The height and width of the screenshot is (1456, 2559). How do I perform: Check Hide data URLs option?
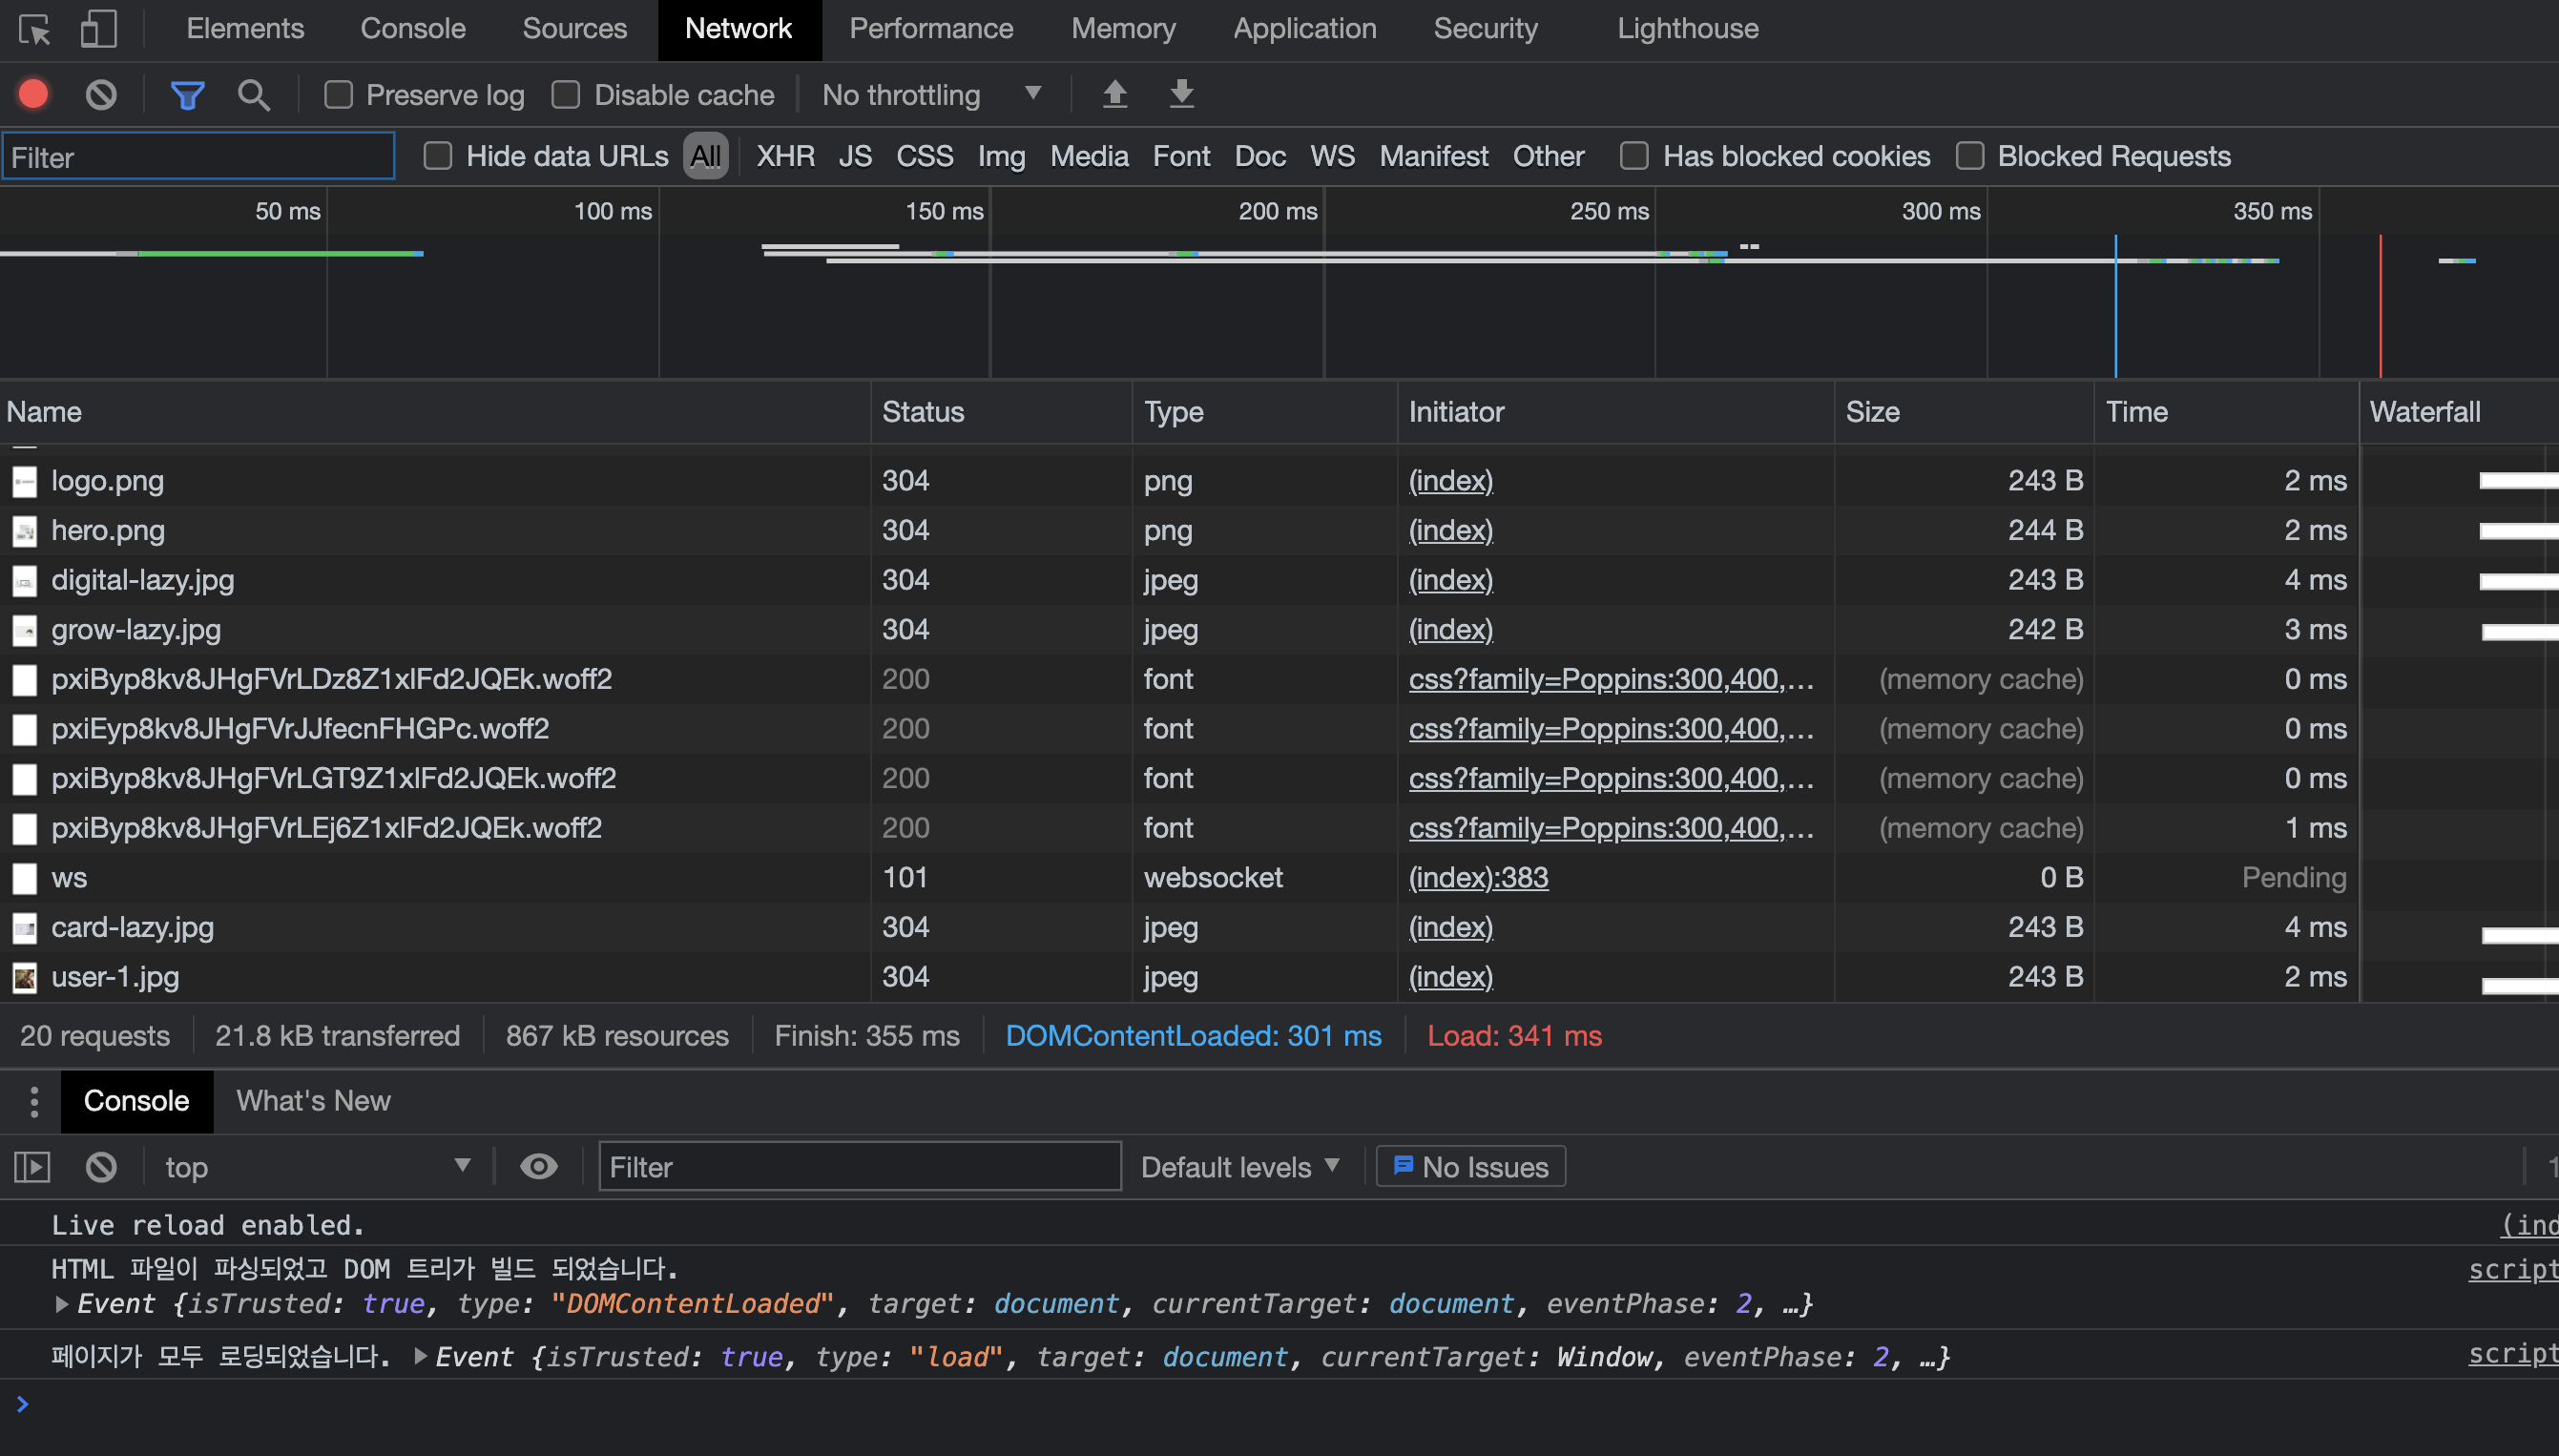(438, 156)
